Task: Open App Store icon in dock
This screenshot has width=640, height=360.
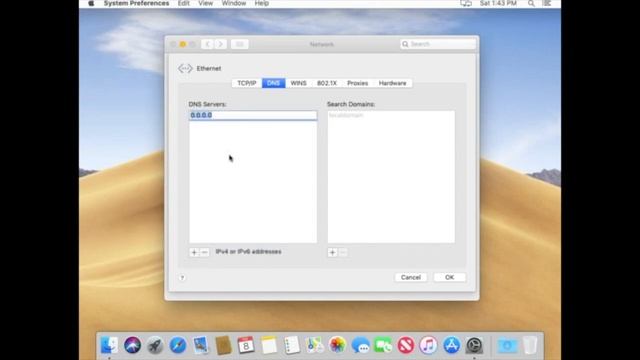Action: pyautogui.click(x=451, y=345)
